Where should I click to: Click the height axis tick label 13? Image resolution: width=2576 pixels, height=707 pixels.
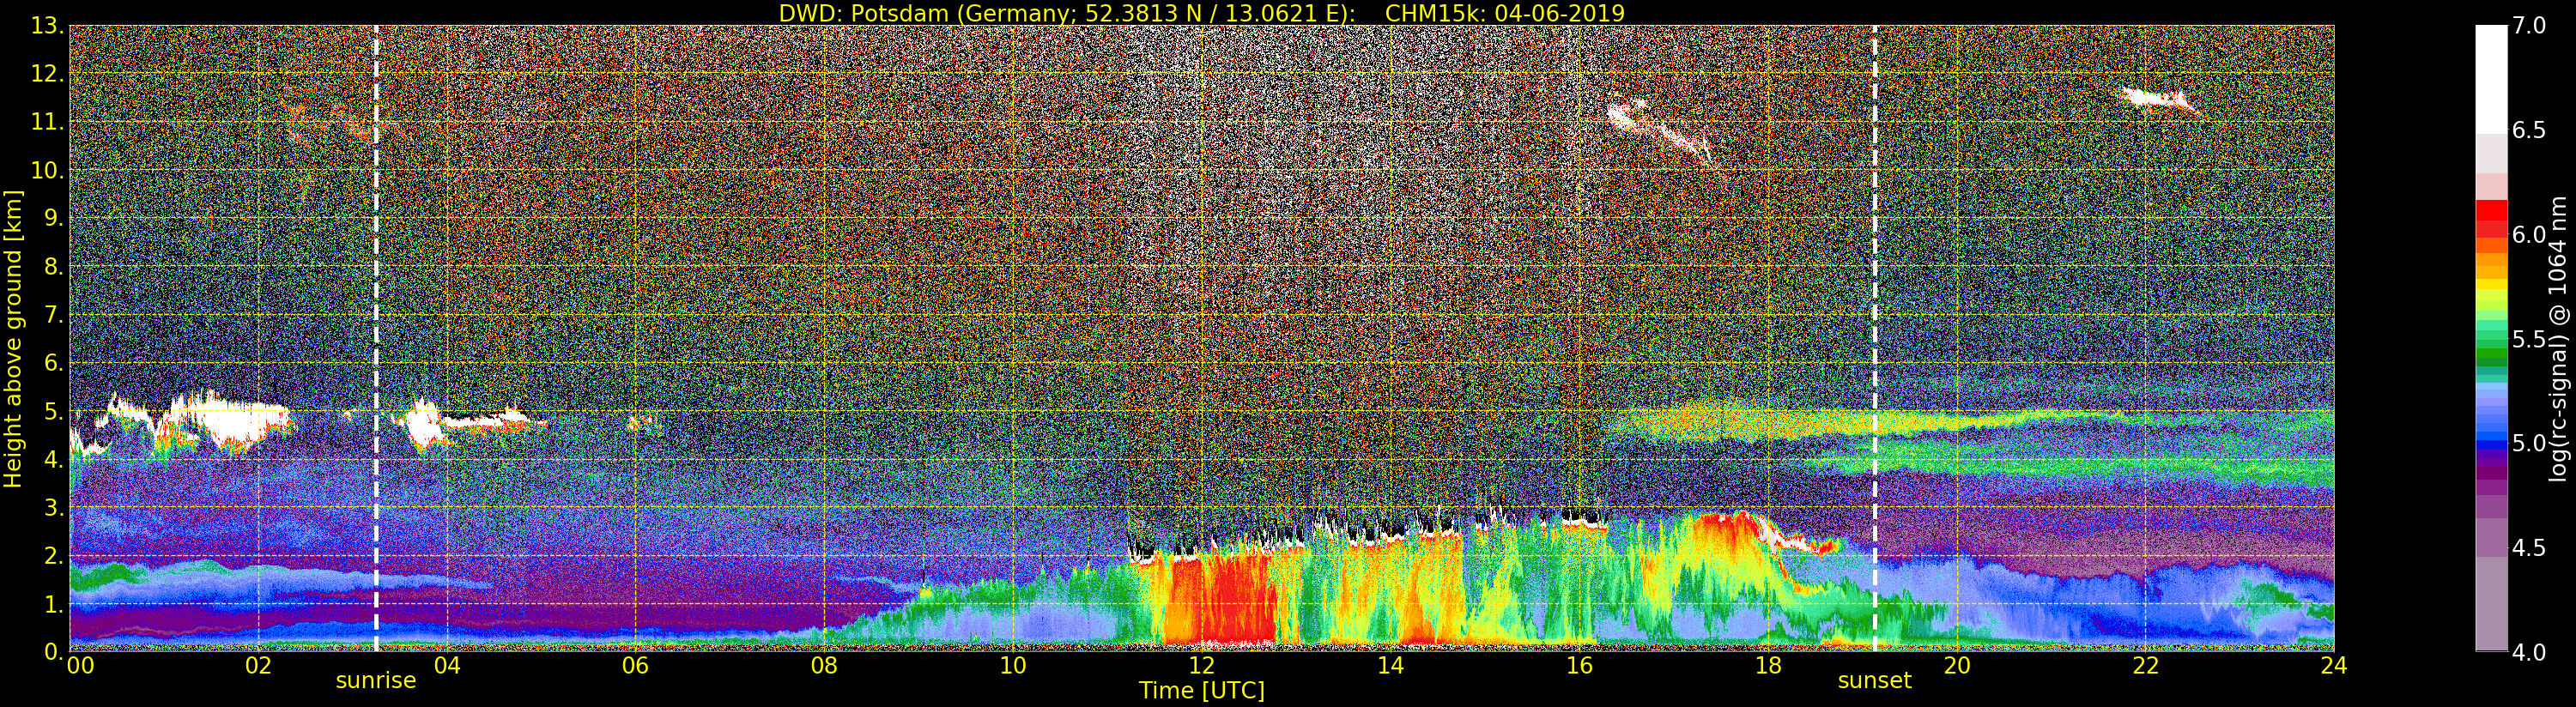[x=47, y=26]
